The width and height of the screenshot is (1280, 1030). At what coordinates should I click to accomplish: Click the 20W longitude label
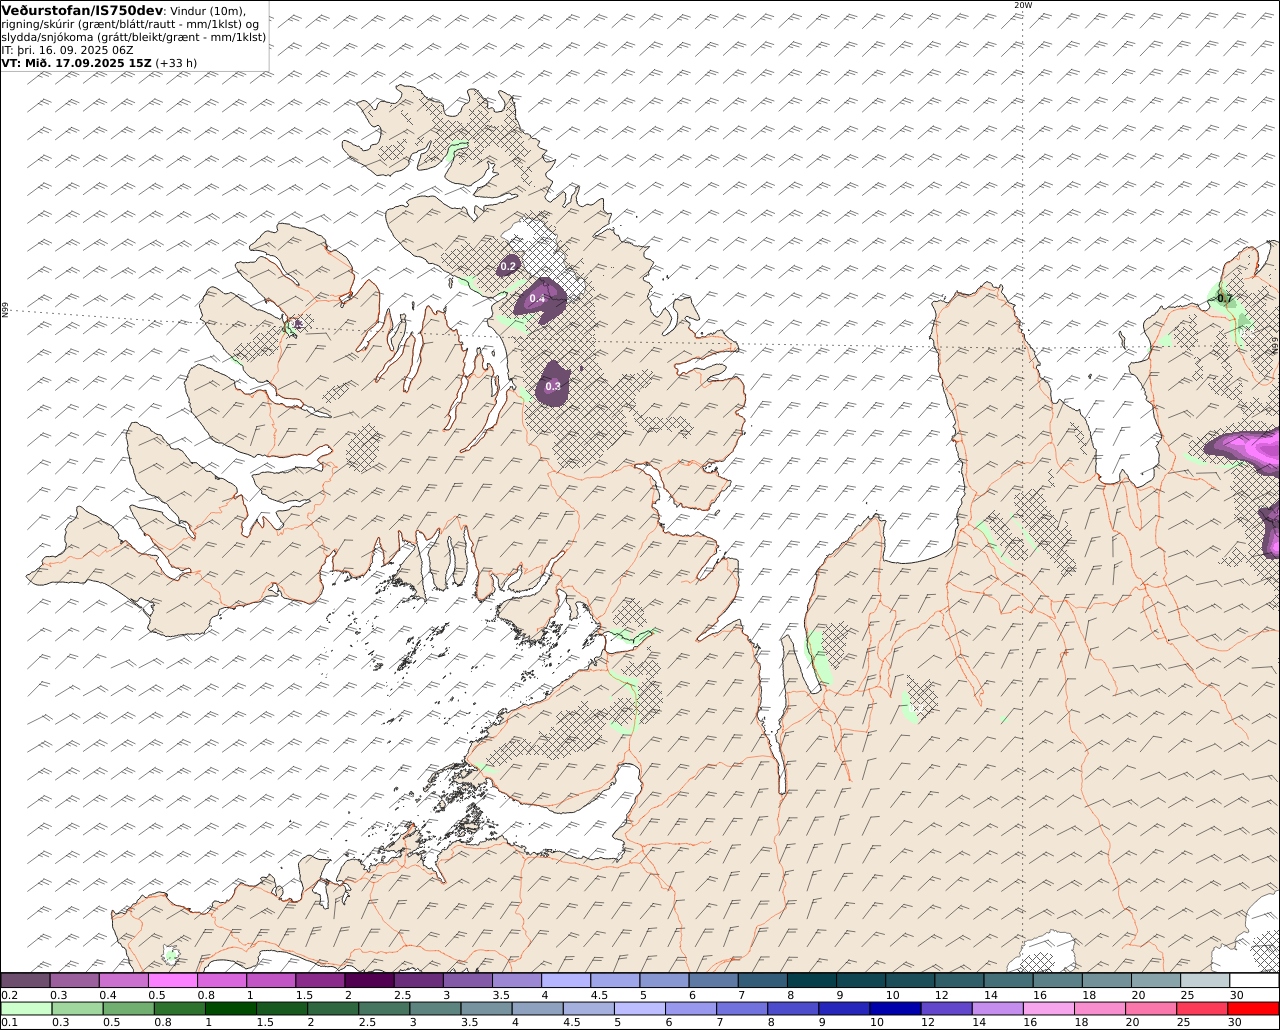(1022, 5)
